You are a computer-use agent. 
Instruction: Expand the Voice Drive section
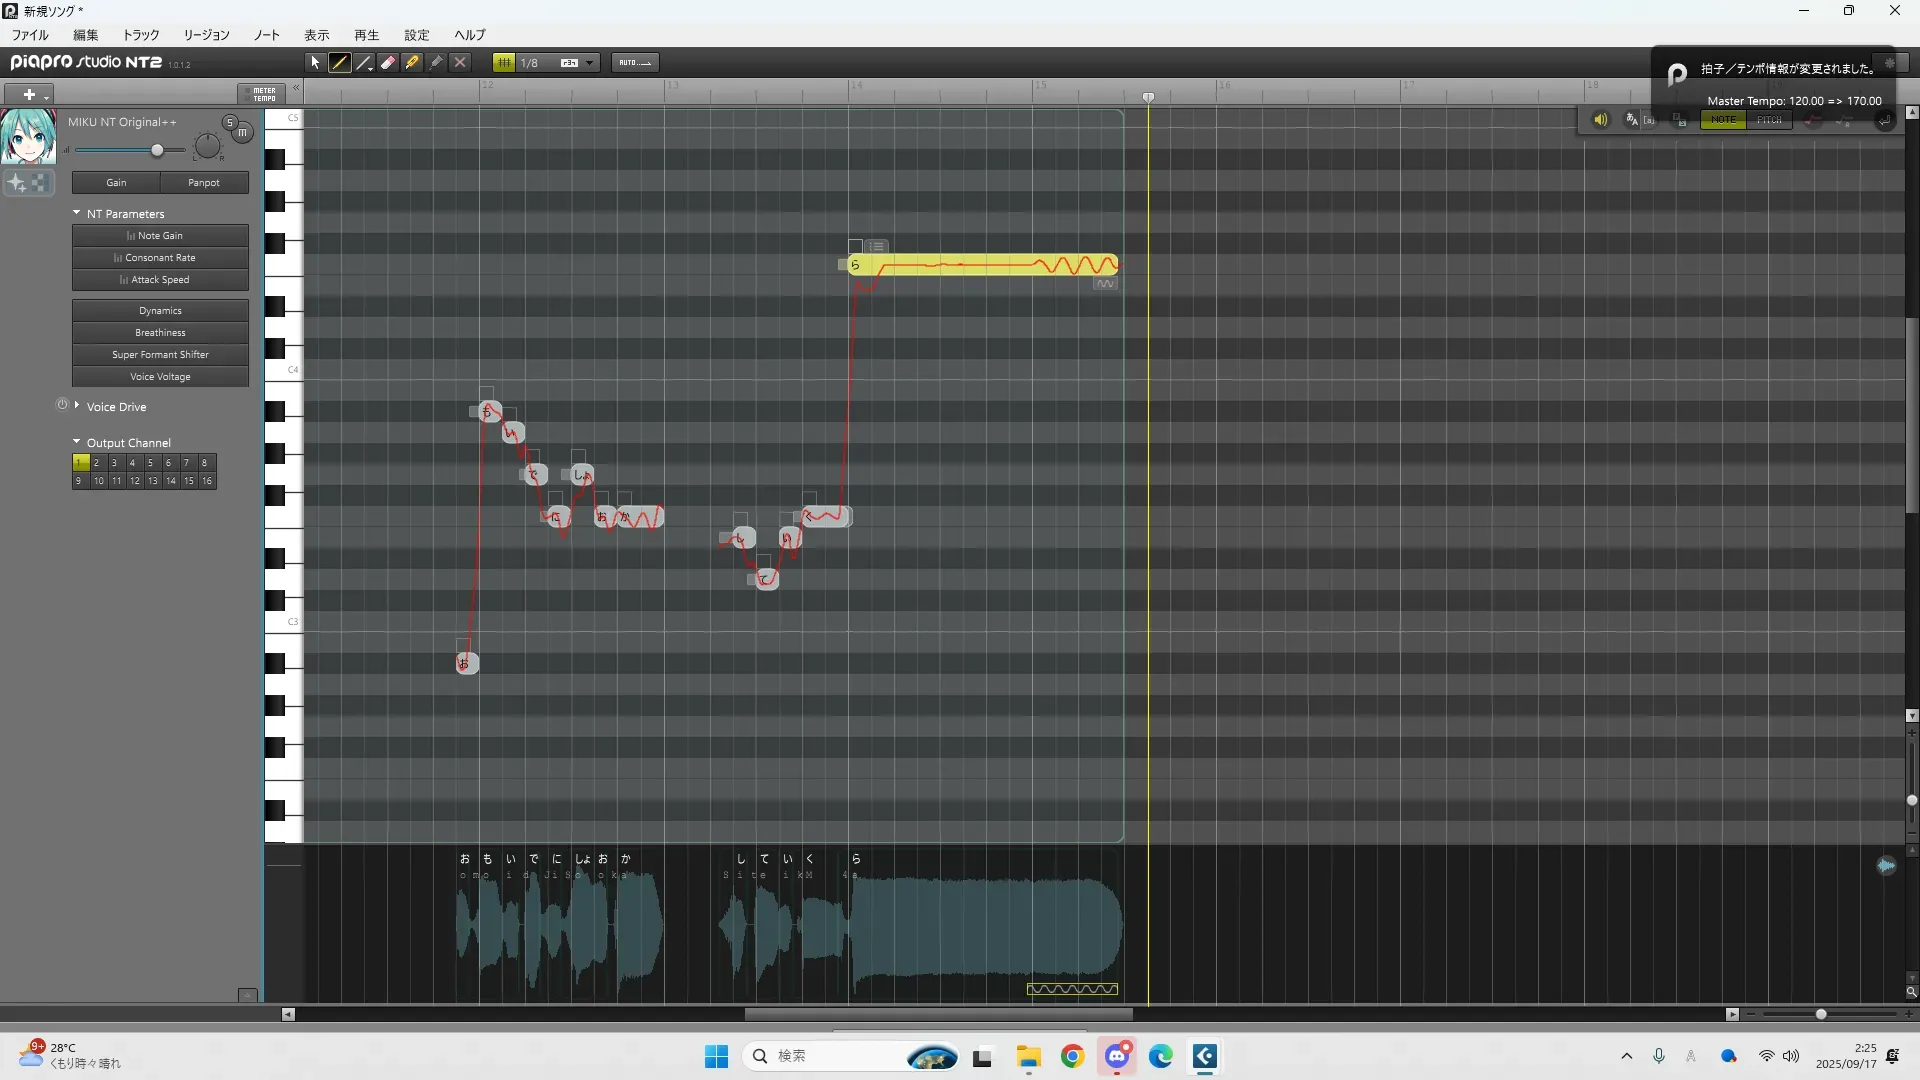(x=77, y=406)
